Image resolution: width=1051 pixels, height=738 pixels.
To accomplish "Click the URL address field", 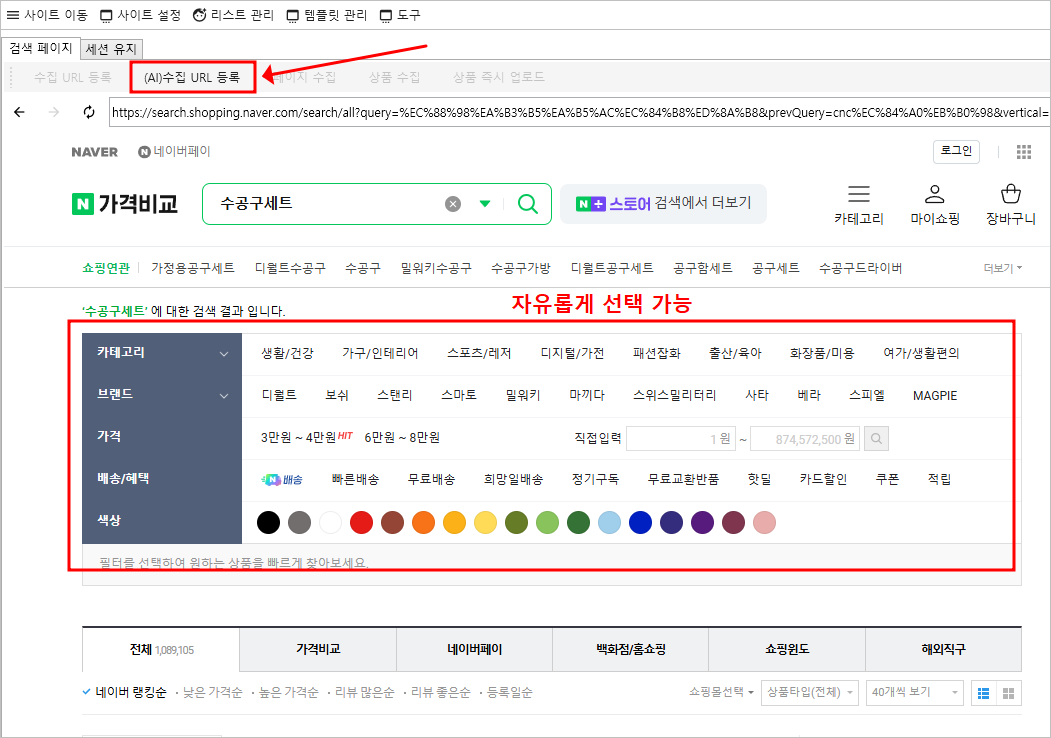I will click(579, 113).
